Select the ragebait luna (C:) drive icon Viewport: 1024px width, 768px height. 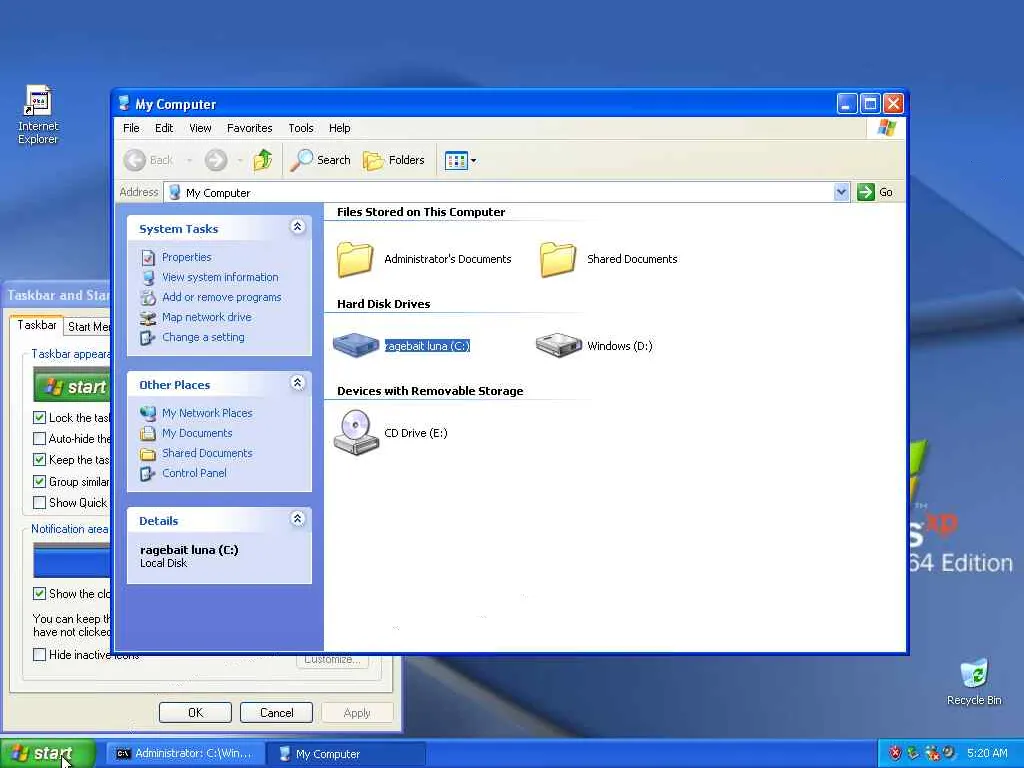coord(356,345)
